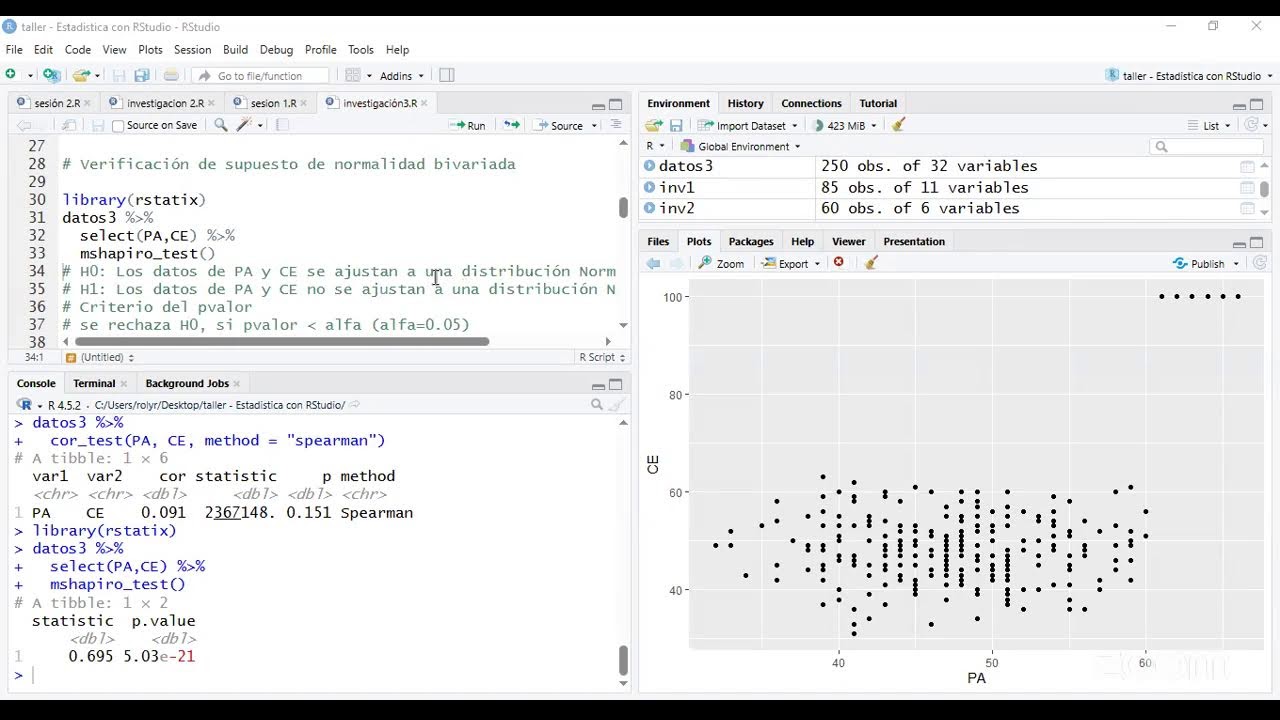Click the Environment search box
Image resolution: width=1280 pixels, height=720 pixels.
pos(1208,146)
